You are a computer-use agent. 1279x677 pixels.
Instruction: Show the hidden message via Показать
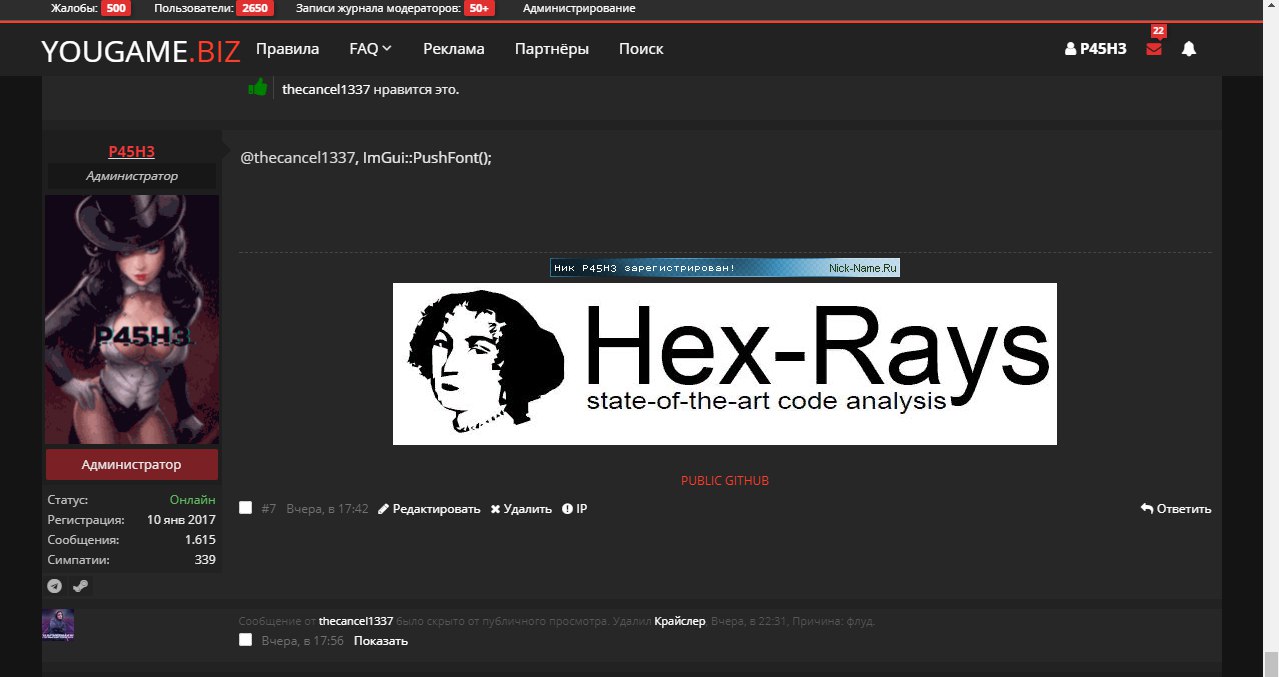[381, 641]
